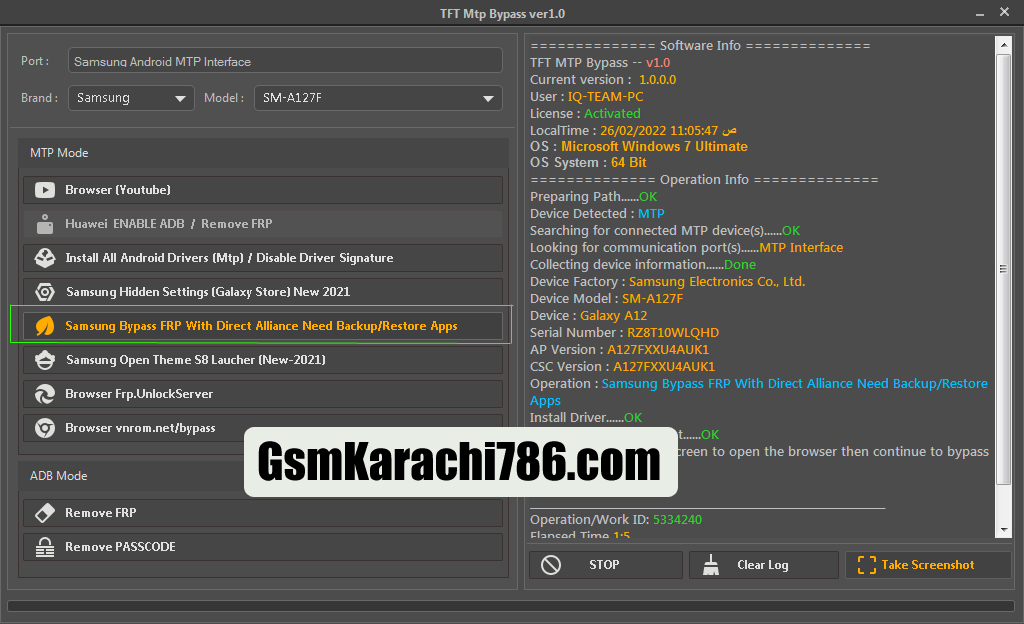Click the orange leaf icon for Samsung Bypass FRP

pos(45,326)
